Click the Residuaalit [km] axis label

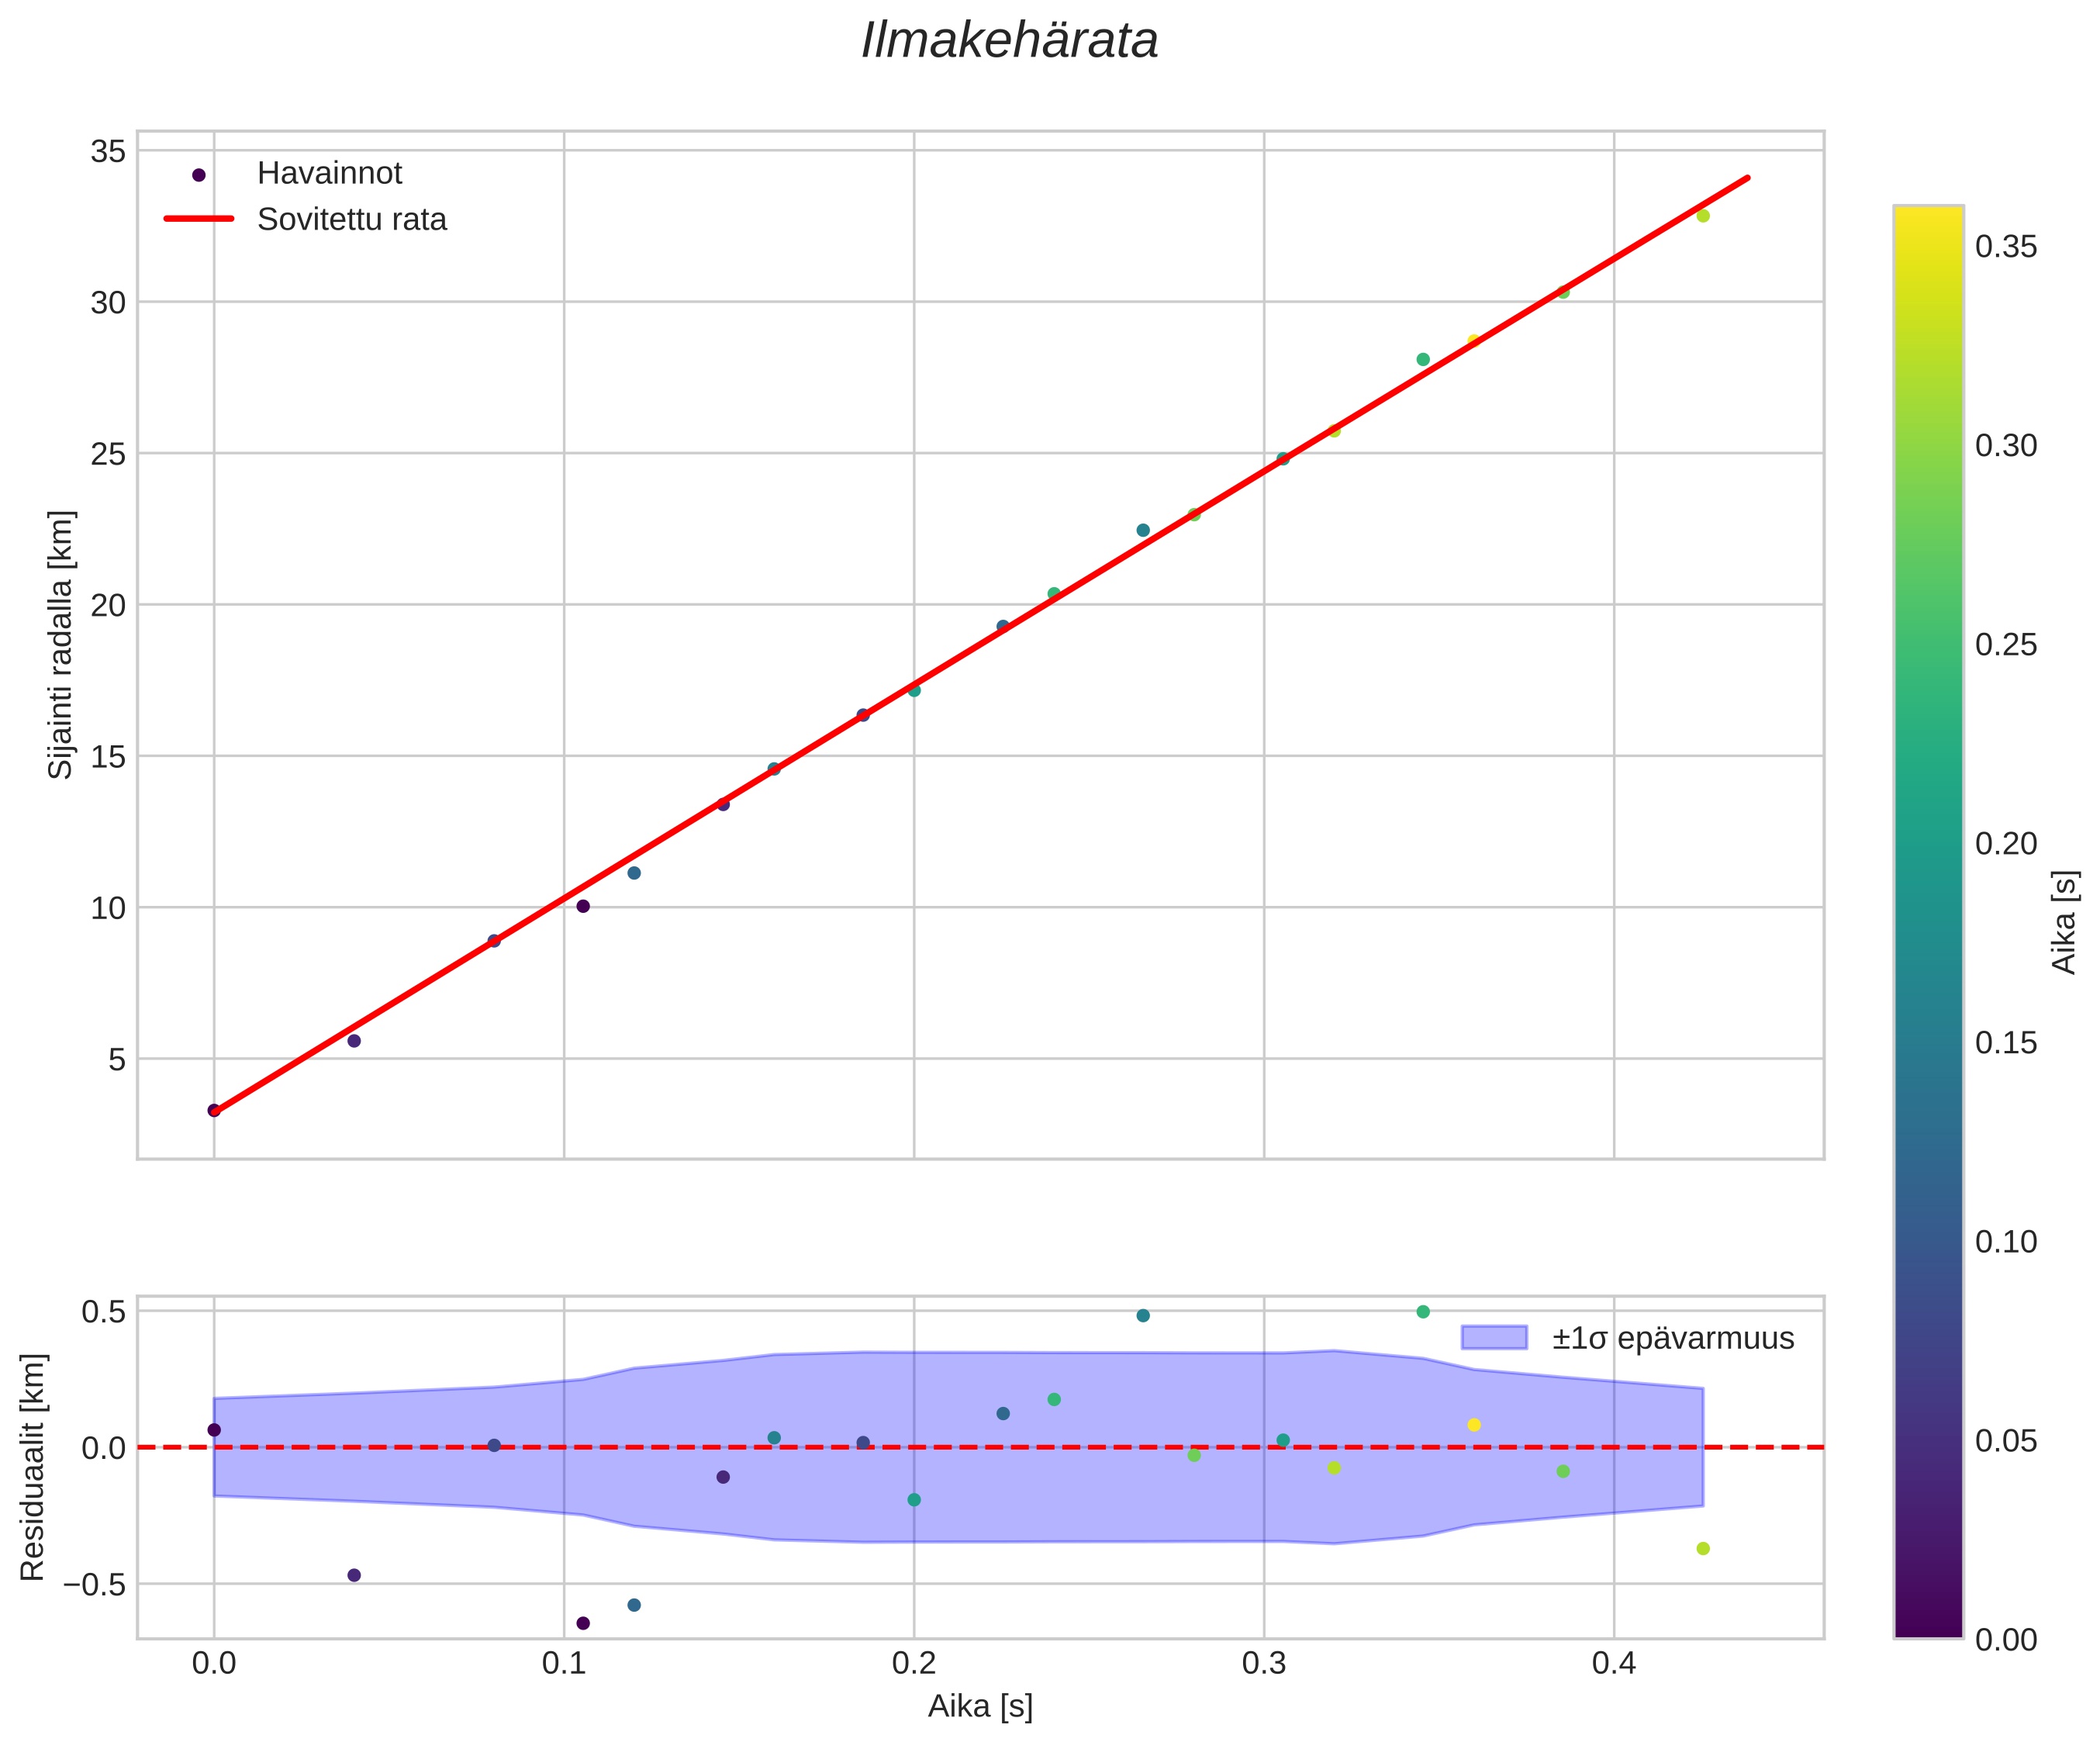click(x=33, y=1467)
